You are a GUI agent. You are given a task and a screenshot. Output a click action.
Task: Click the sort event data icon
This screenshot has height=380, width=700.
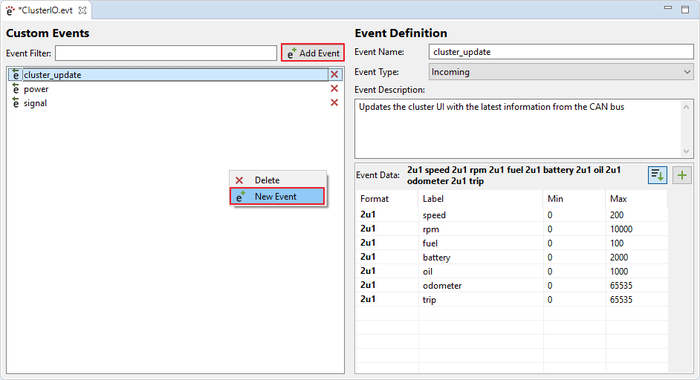pyautogui.click(x=657, y=175)
